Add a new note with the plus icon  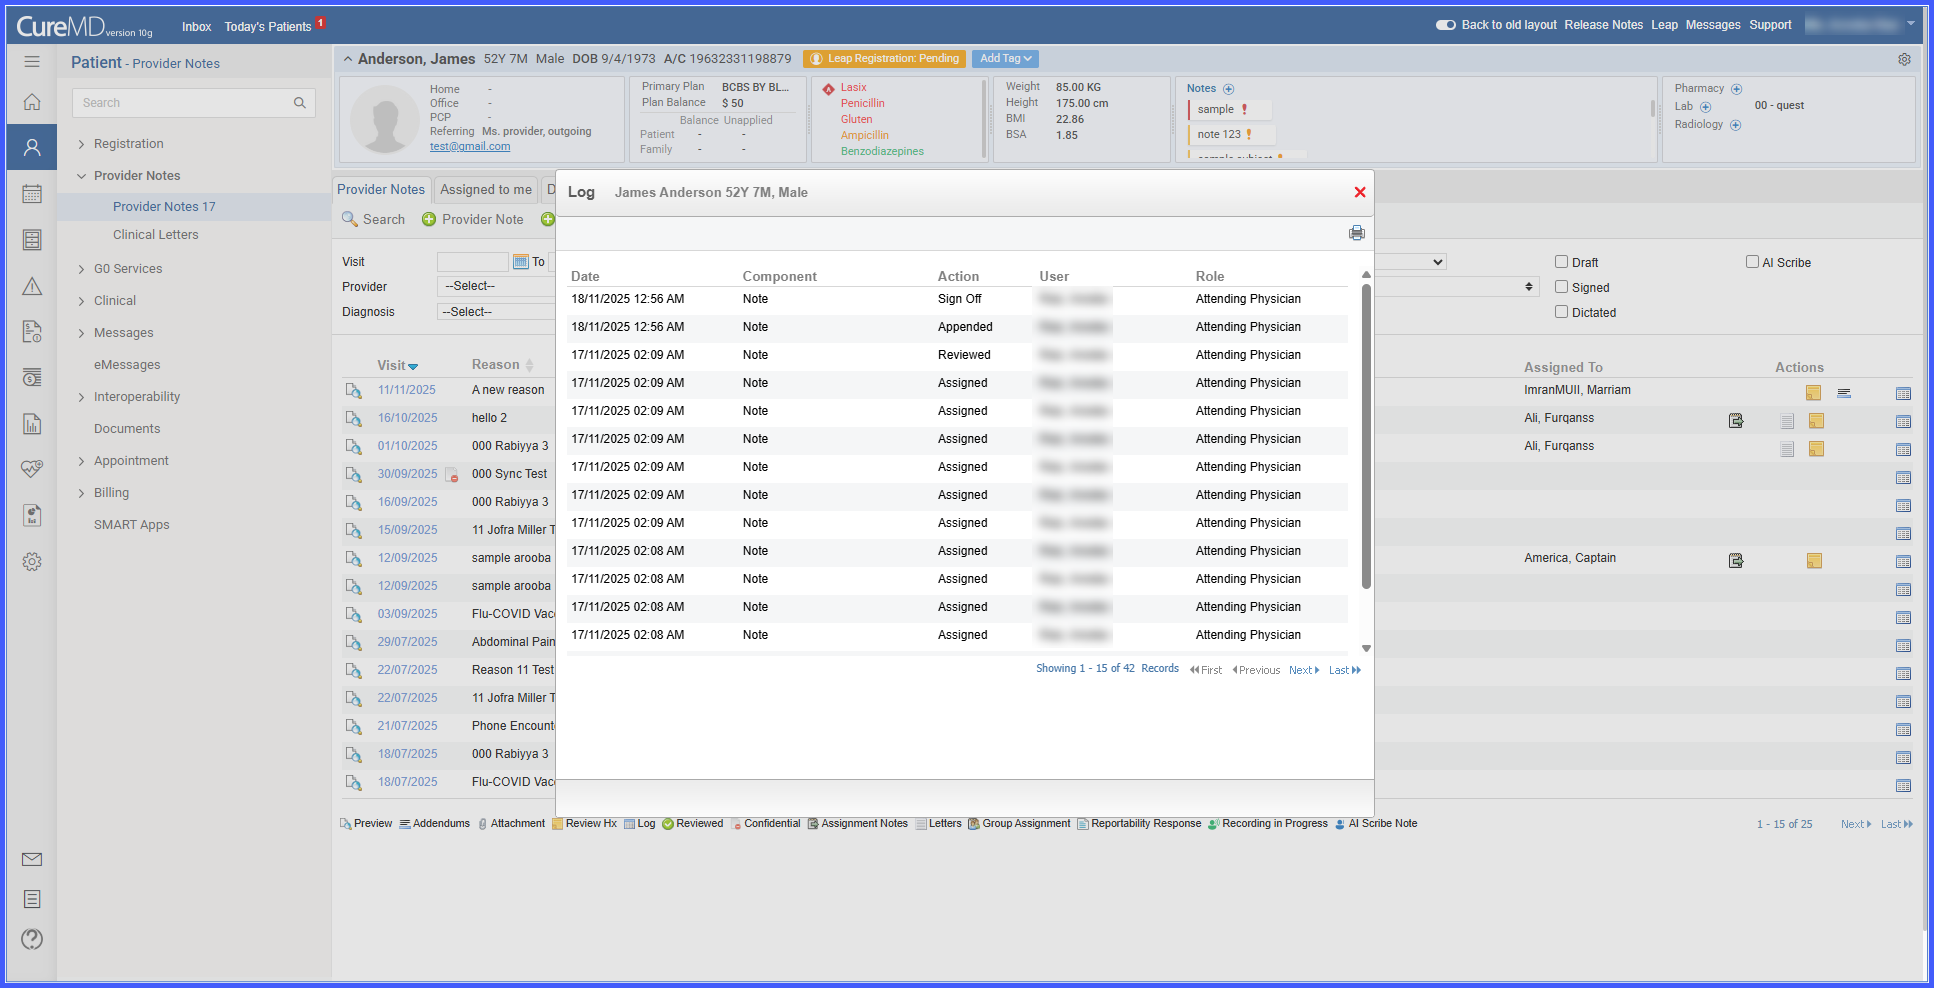pyautogui.click(x=1229, y=89)
